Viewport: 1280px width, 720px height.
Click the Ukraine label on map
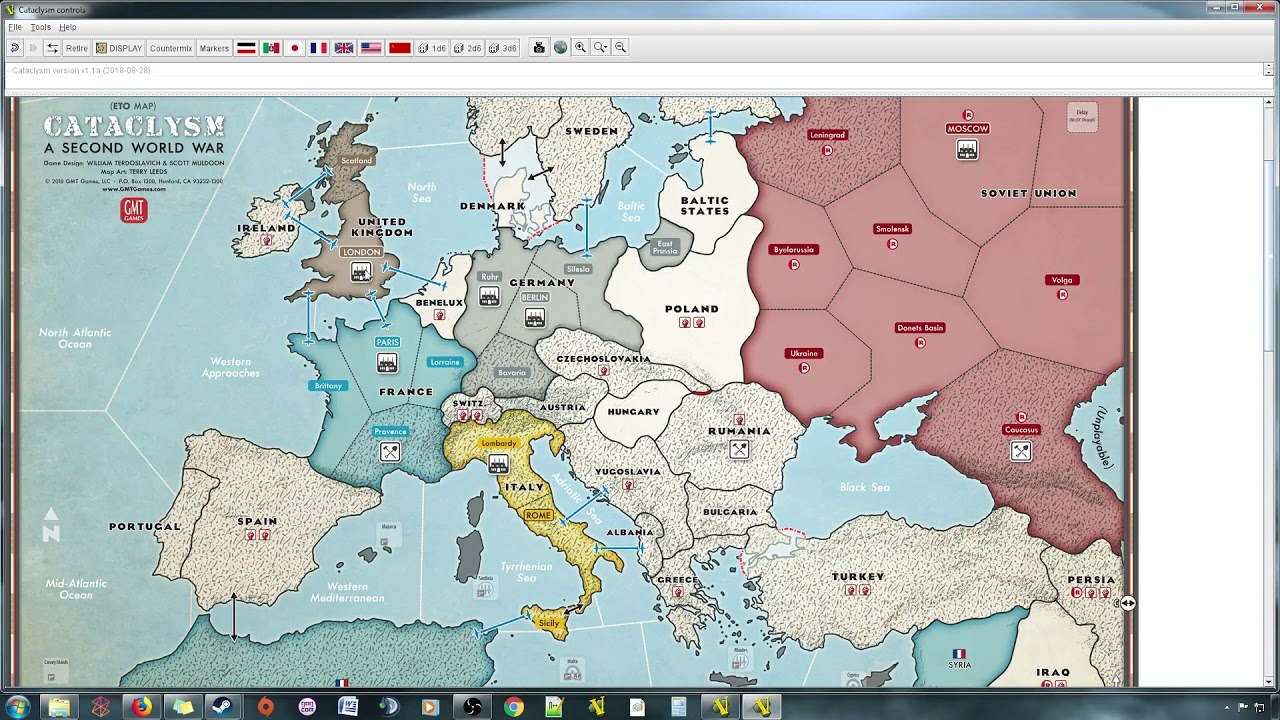[x=804, y=353]
